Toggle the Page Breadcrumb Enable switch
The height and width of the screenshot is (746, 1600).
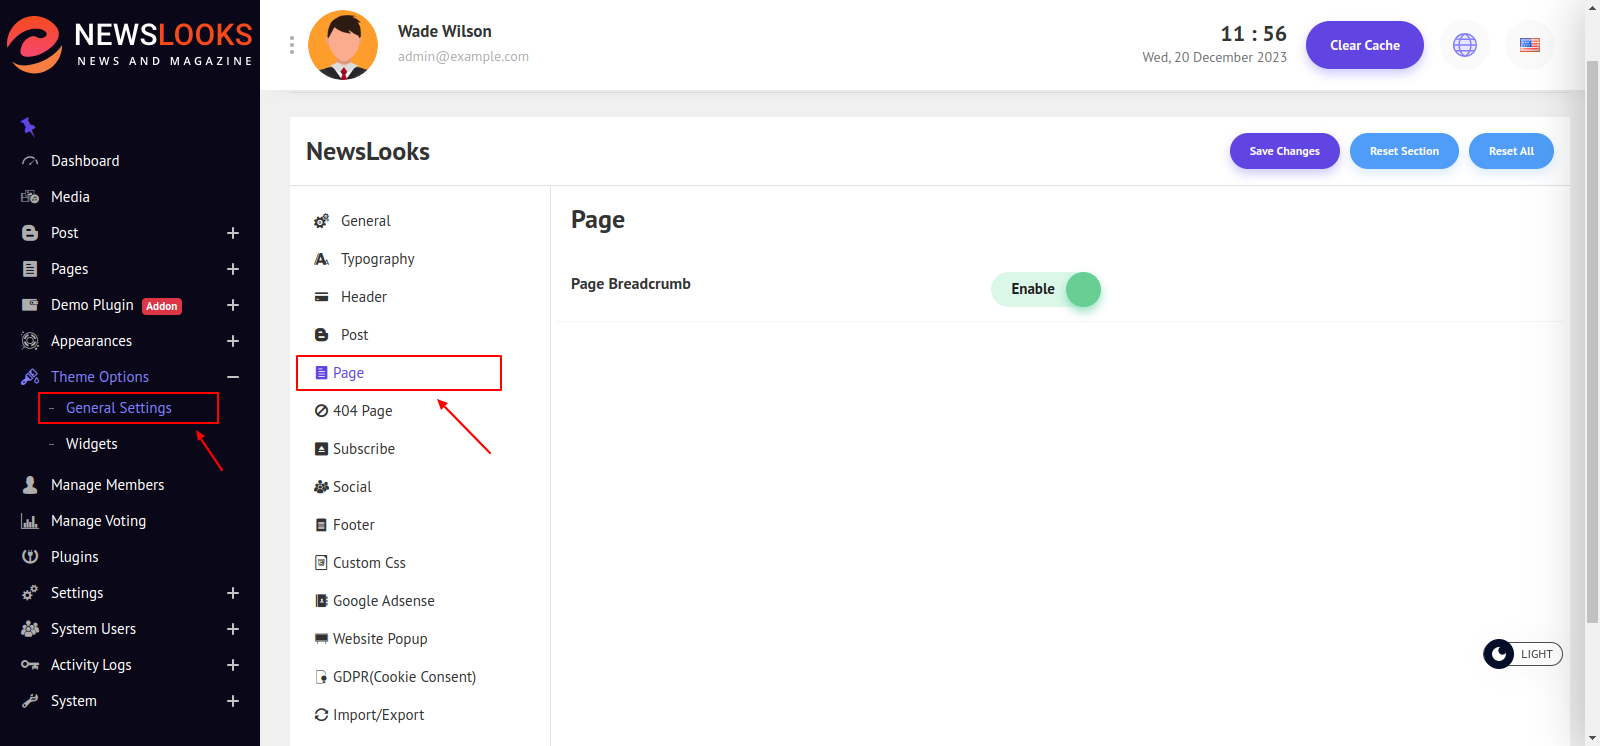[1046, 289]
